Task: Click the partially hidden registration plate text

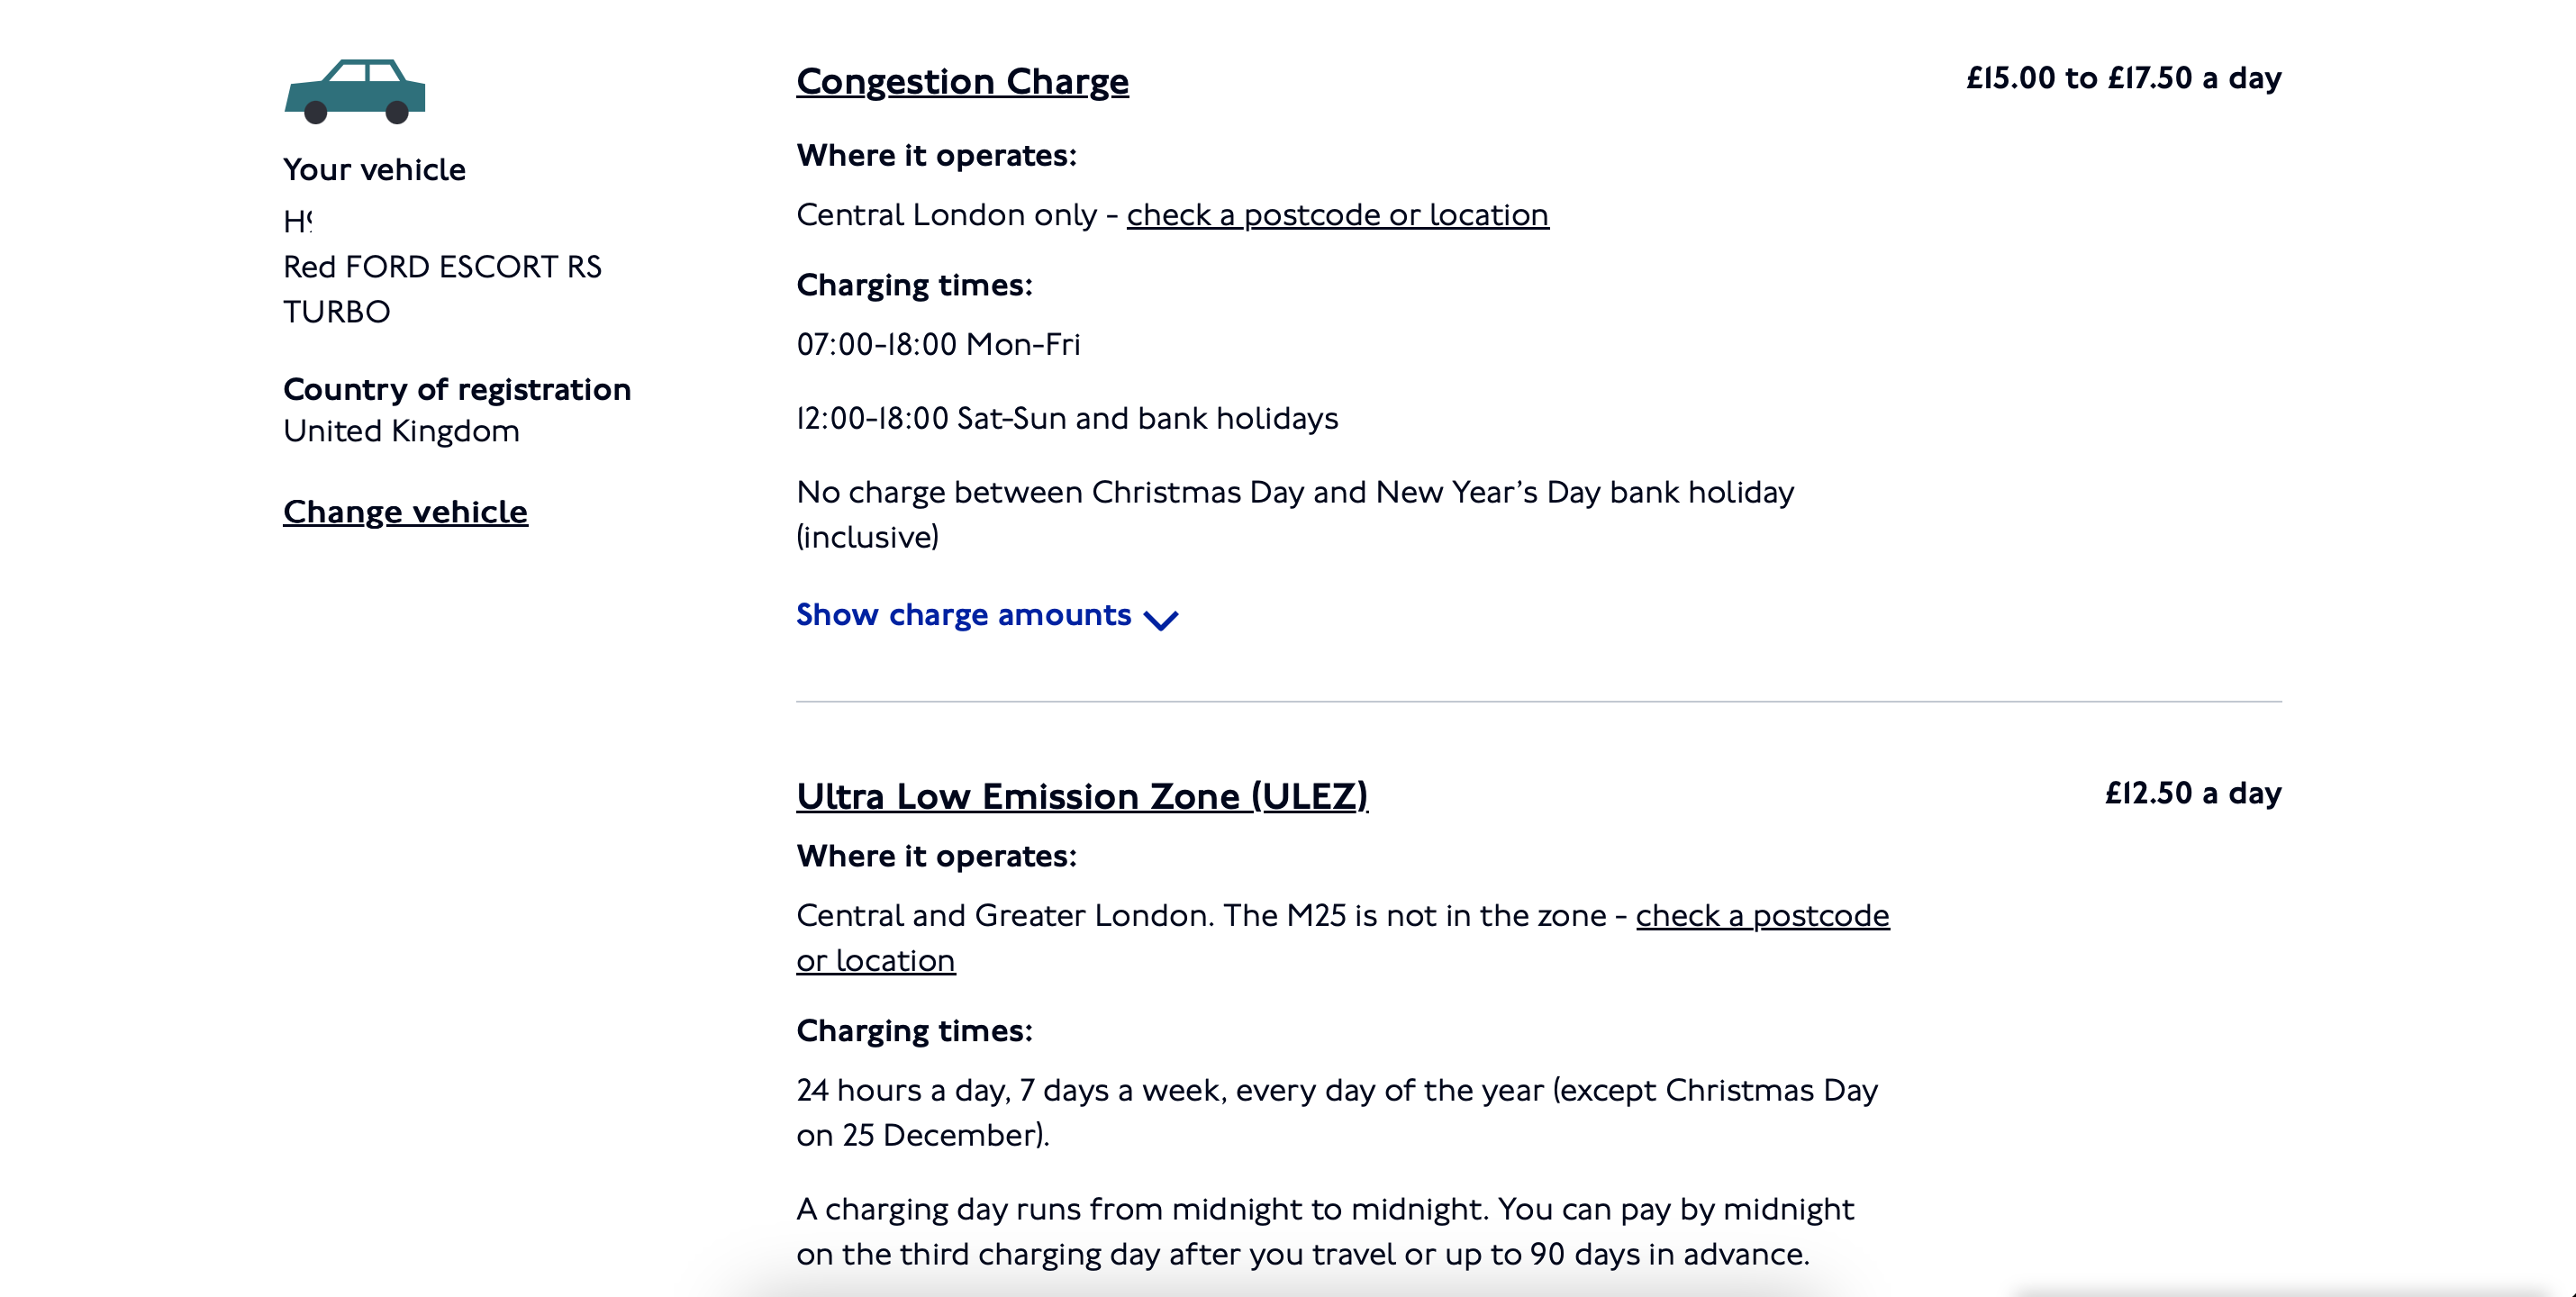Action: (298, 222)
